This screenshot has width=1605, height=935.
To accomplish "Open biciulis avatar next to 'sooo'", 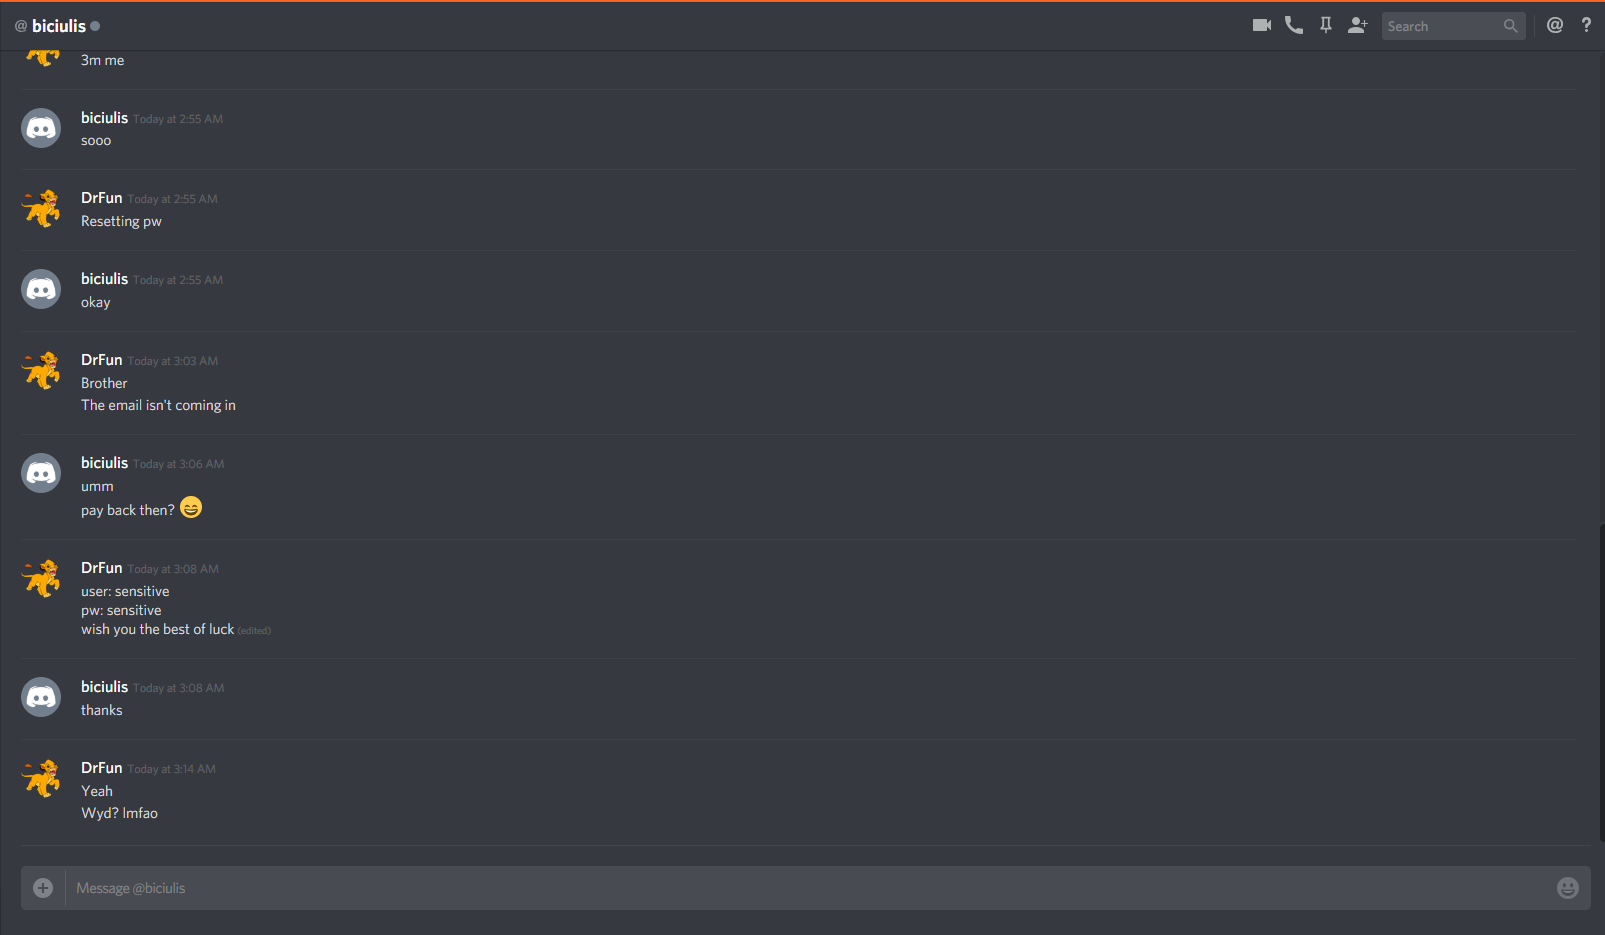I will tap(41, 128).
